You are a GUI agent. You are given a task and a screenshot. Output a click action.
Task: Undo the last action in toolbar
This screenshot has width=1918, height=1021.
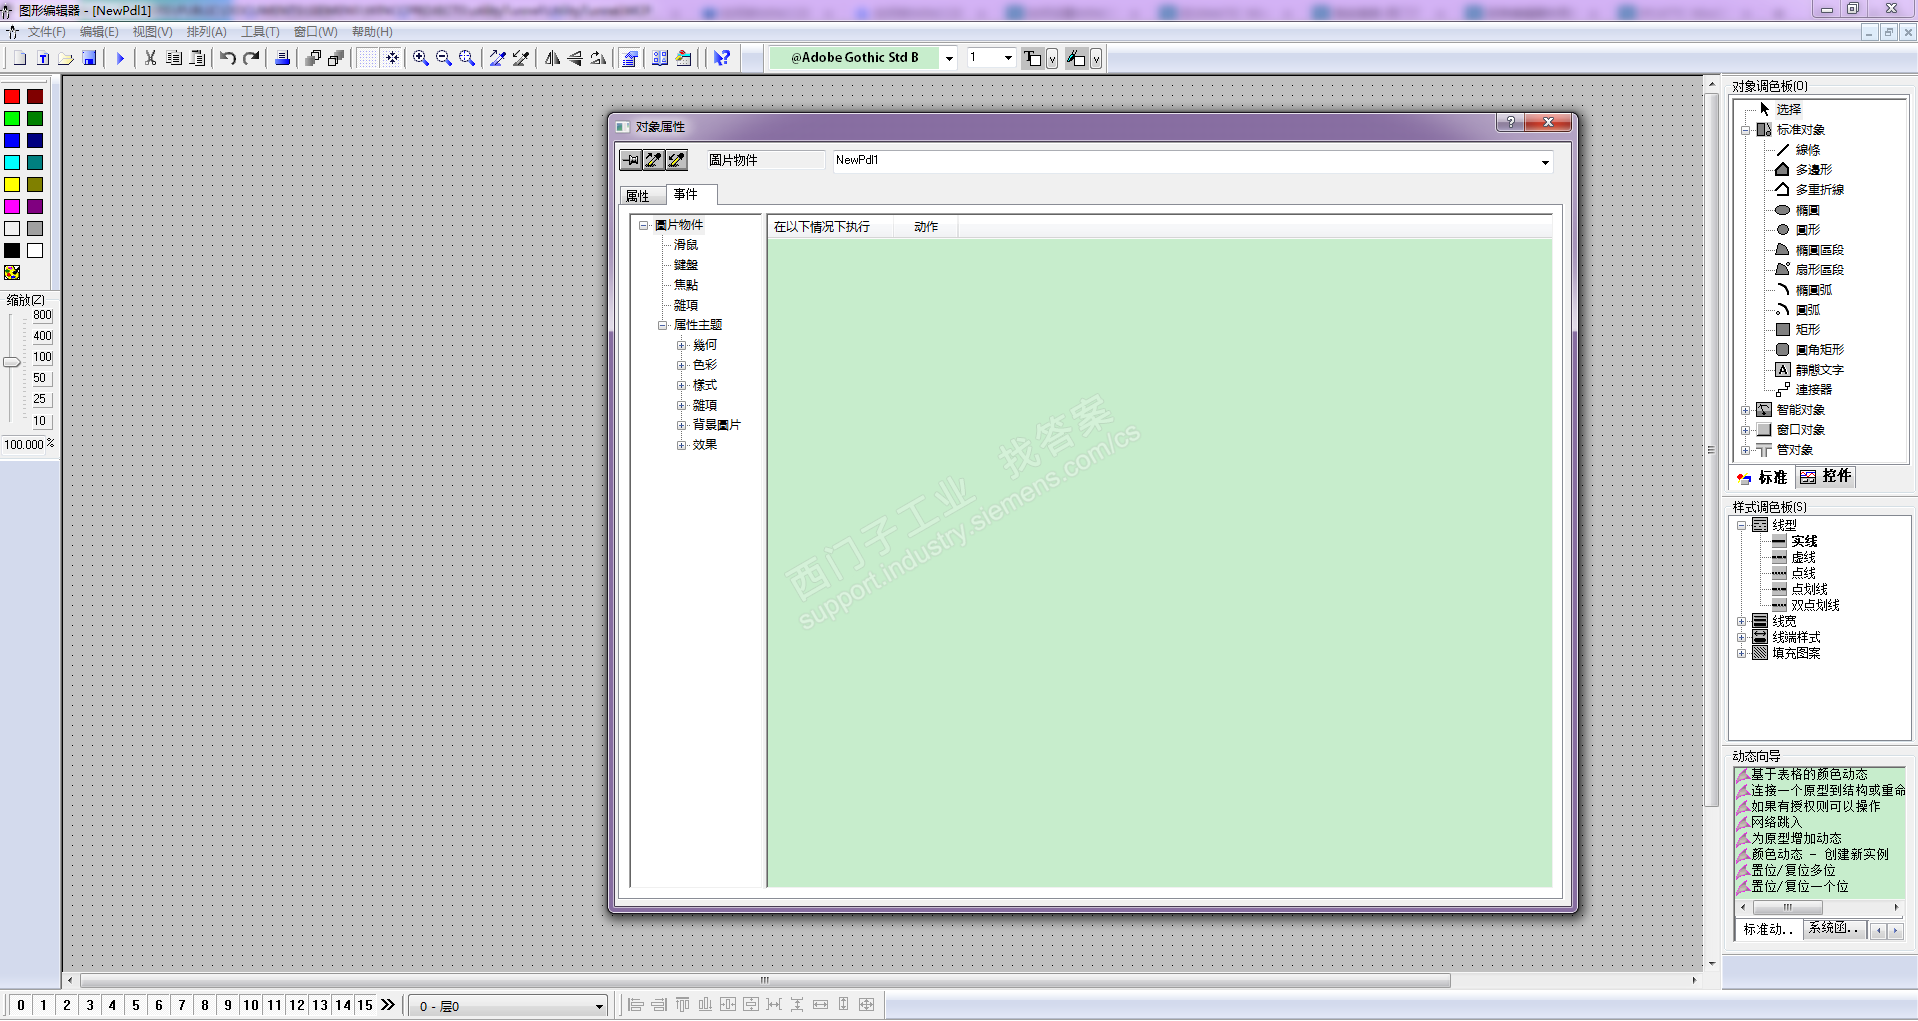point(228,58)
